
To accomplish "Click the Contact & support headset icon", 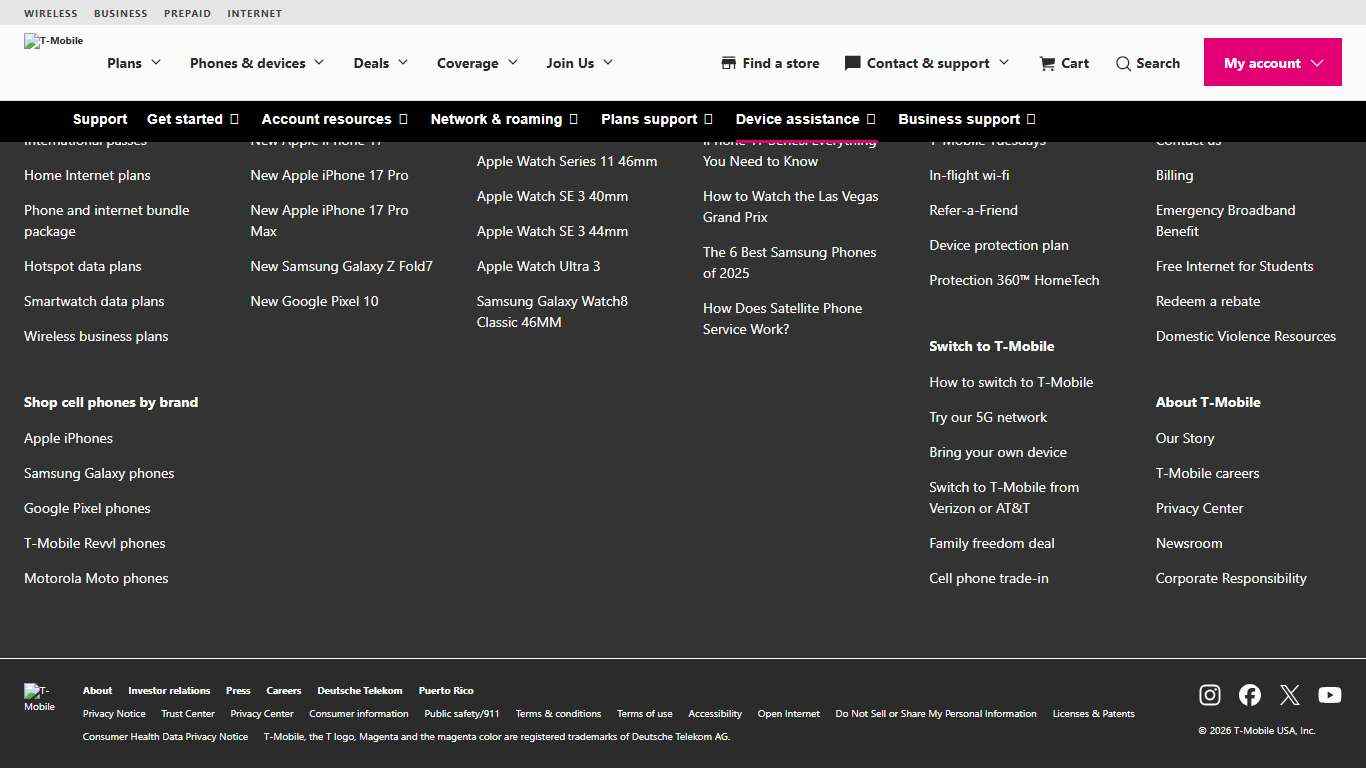I will [853, 63].
